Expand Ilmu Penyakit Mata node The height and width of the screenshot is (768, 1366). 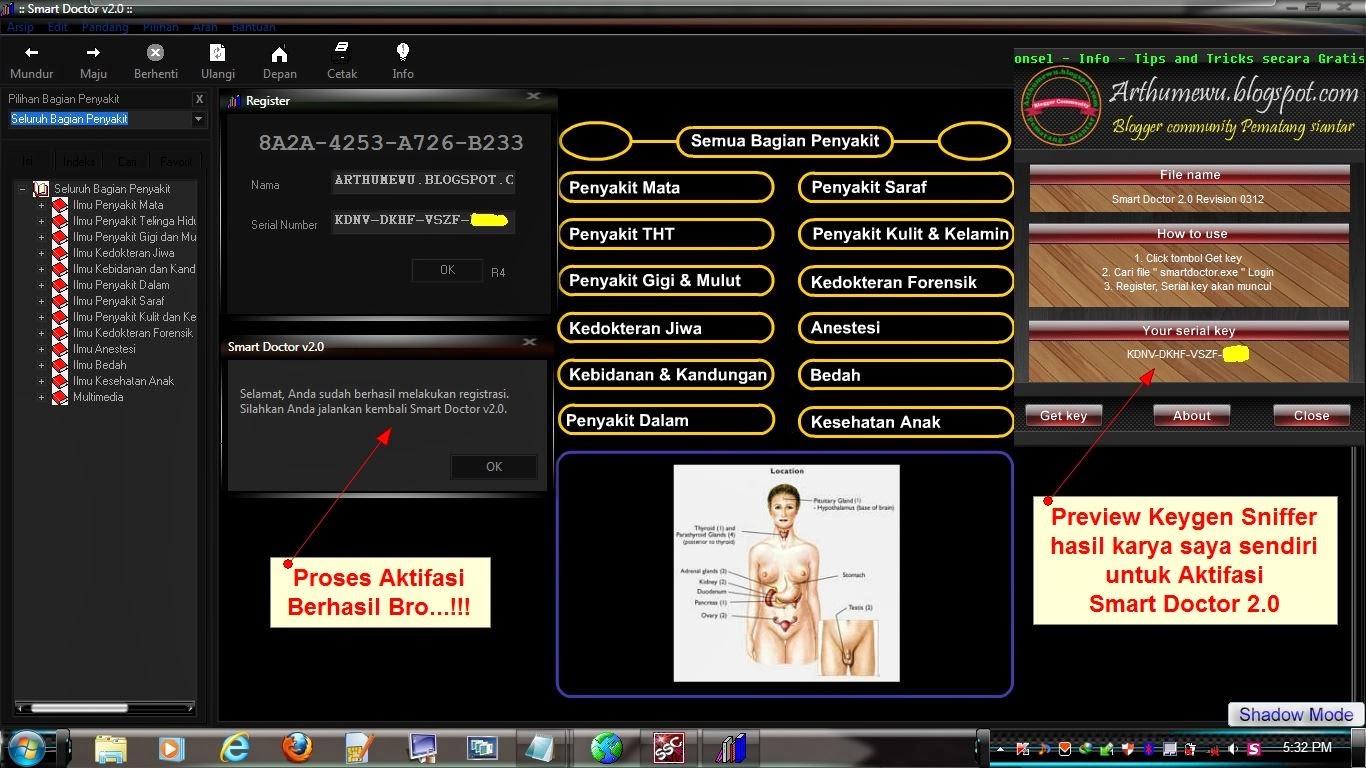pyautogui.click(x=41, y=205)
